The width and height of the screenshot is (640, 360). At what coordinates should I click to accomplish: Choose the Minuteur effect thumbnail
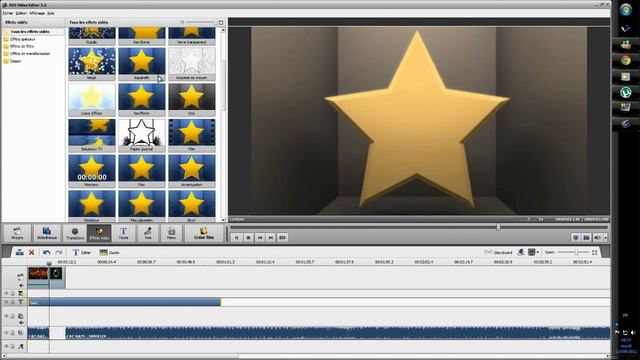(92, 171)
